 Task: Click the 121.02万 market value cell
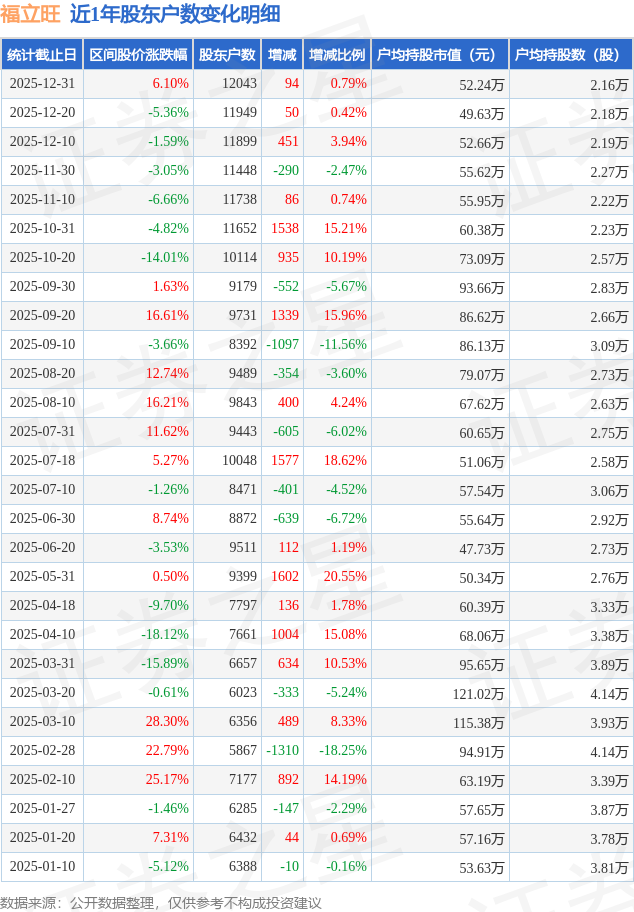pos(478,693)
